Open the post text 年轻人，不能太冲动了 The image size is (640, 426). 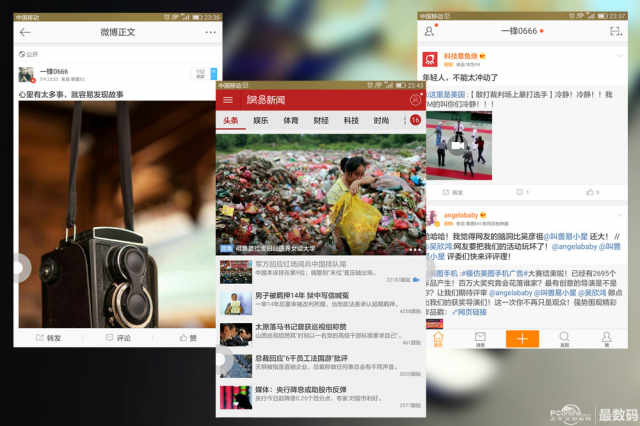coord(460,77)
